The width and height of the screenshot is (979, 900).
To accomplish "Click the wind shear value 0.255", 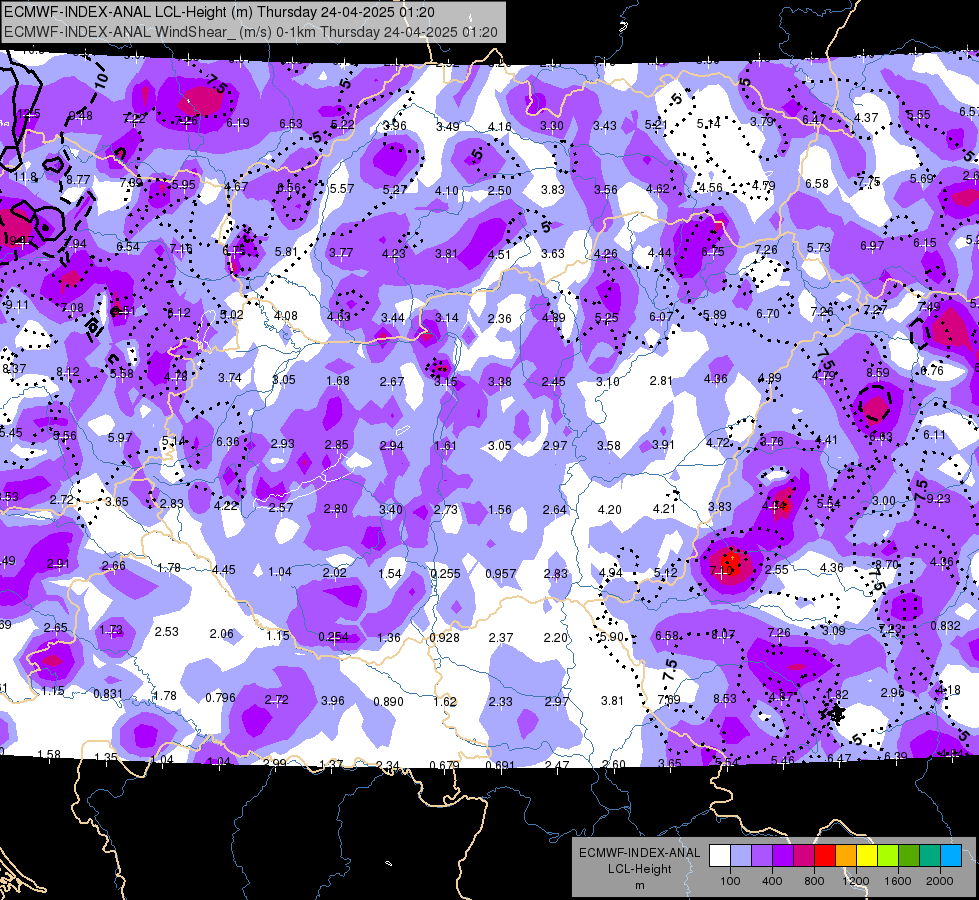I will point(446,573).
